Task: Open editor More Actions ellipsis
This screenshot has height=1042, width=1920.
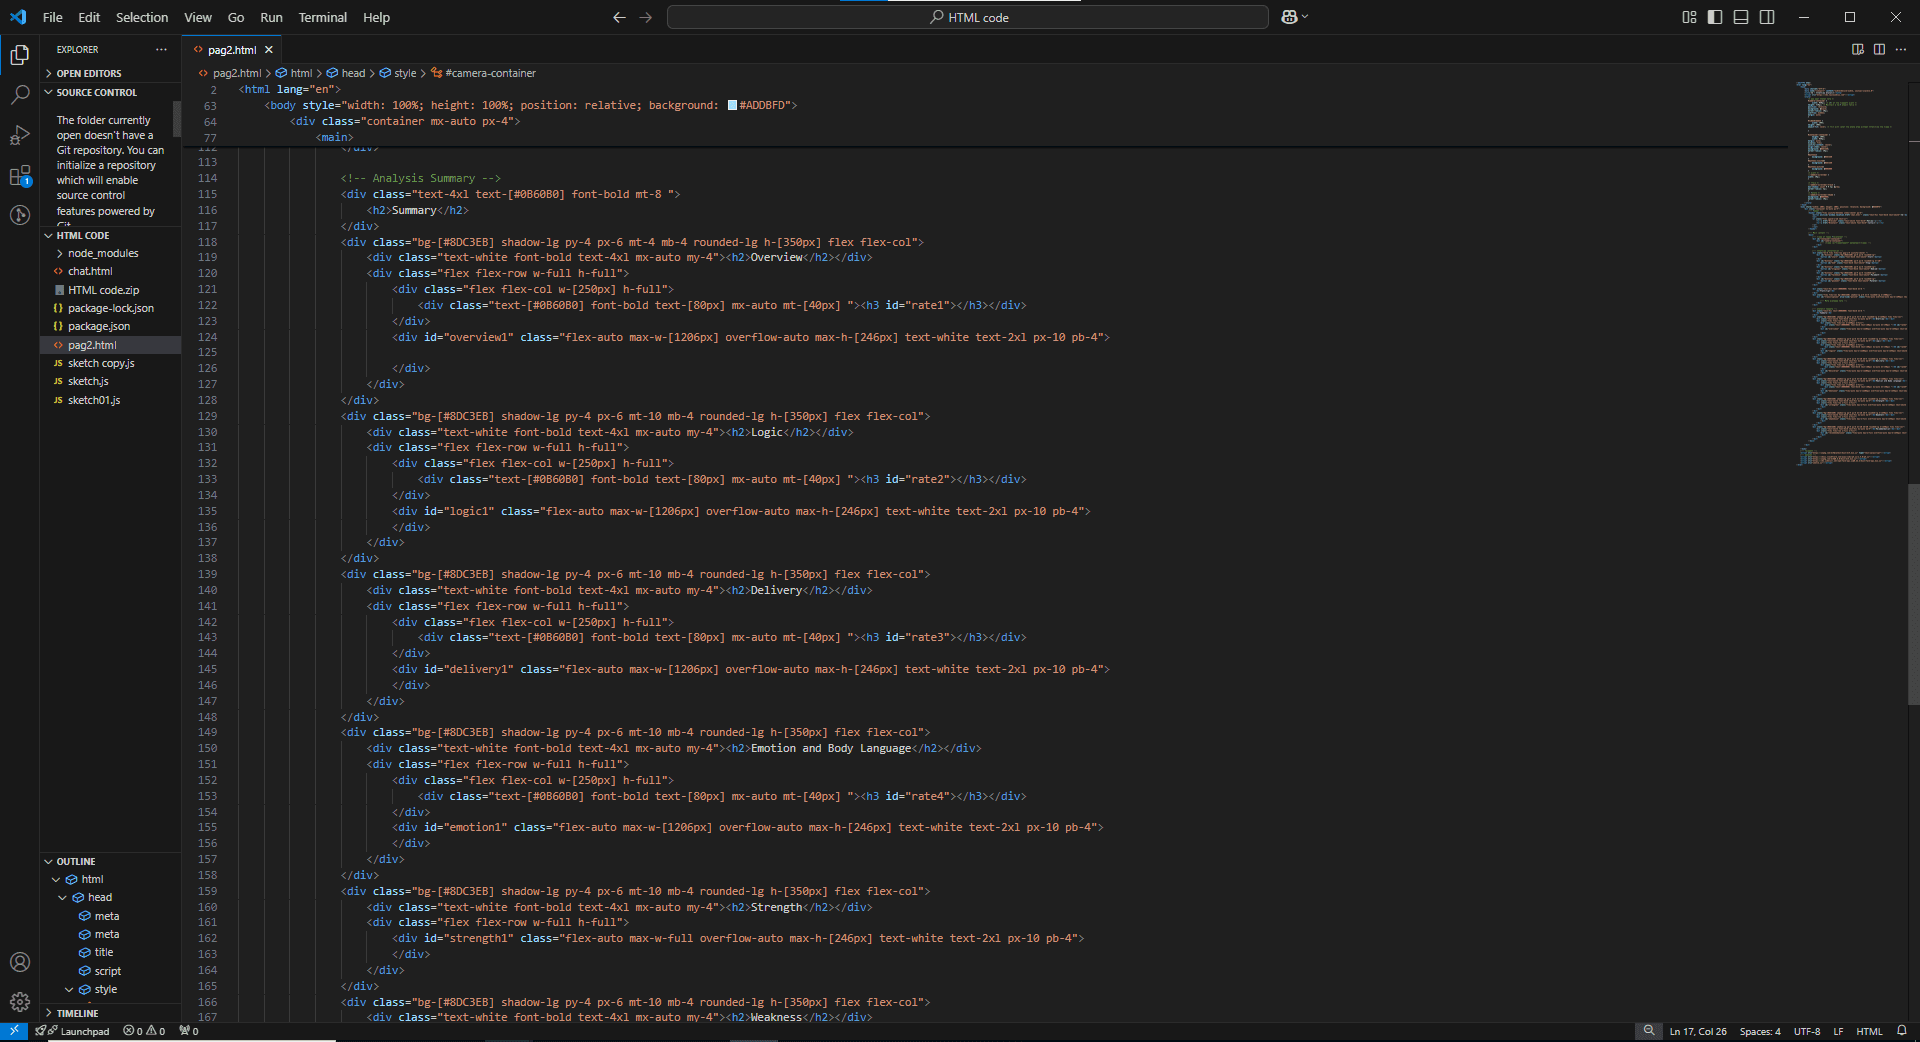Action: point(1901,49)
